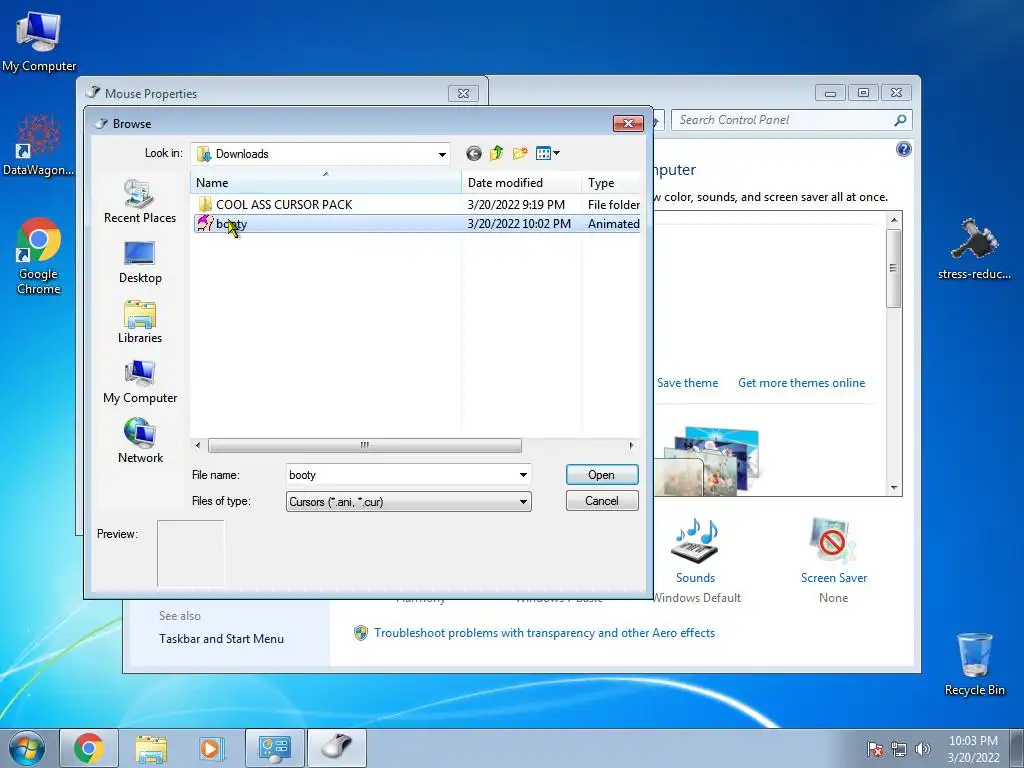This screenshot has height=768, width=1024.
Task: Expand the Look in Downloads dropdown
Action: 442,154
